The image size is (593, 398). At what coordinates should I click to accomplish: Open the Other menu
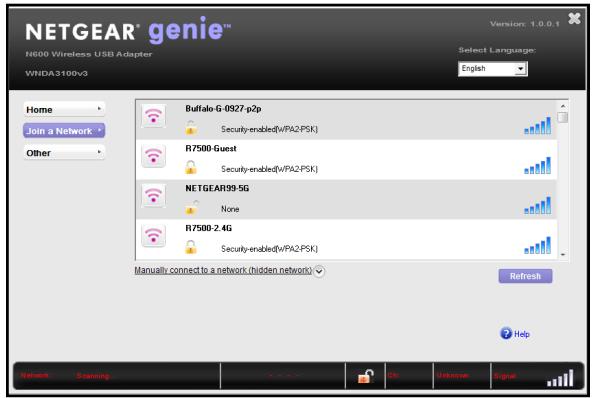(x=64, y=153)
